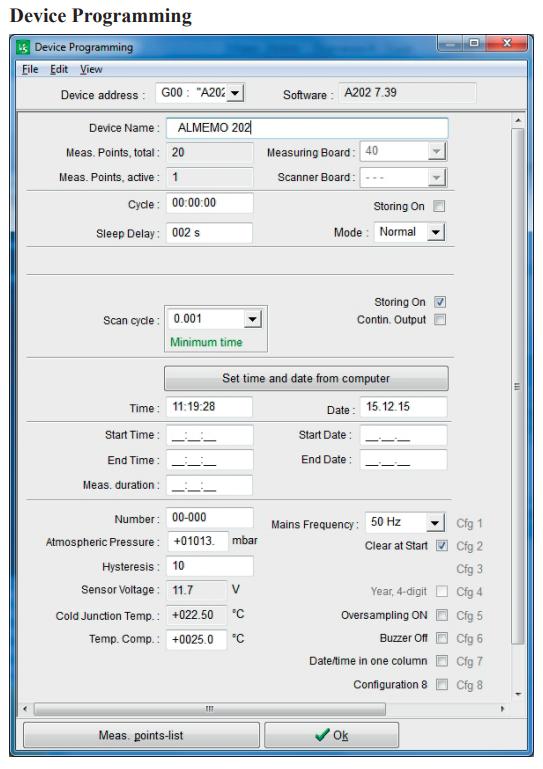
Task: Check Date/time in one column
Action: 442,661
